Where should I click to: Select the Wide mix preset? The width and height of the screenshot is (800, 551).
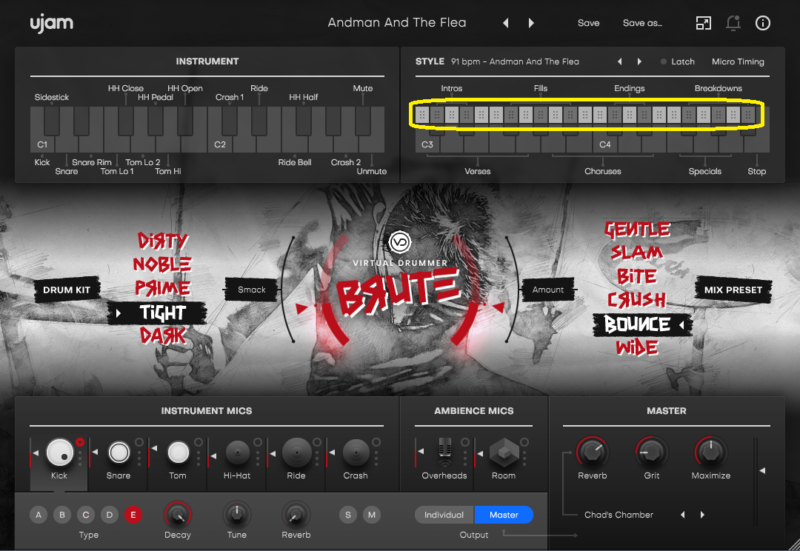[637, 348]
